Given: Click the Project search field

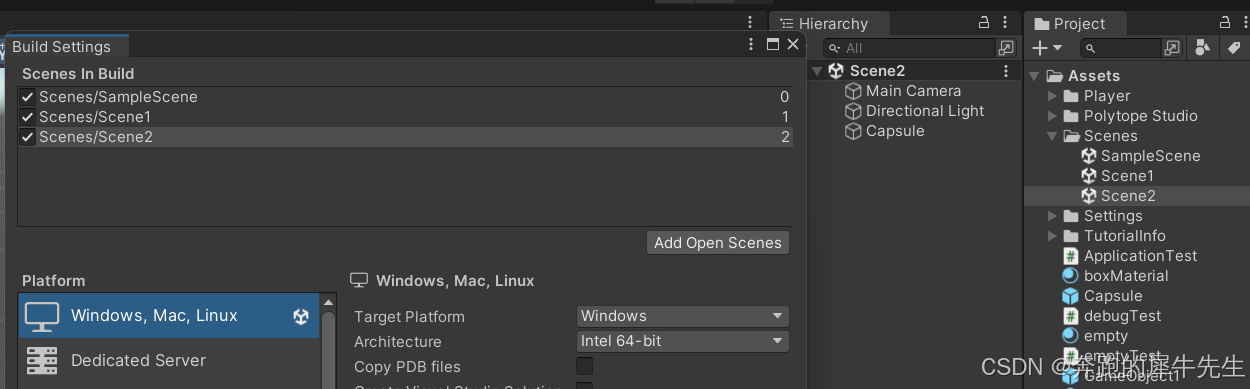Looking at the screenshot, I should point(1121,48).
